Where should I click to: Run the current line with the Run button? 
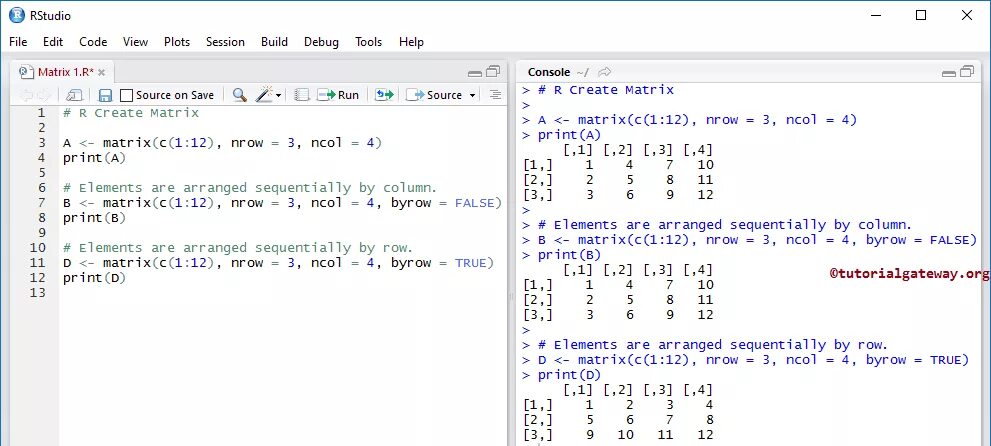[339, 95]
